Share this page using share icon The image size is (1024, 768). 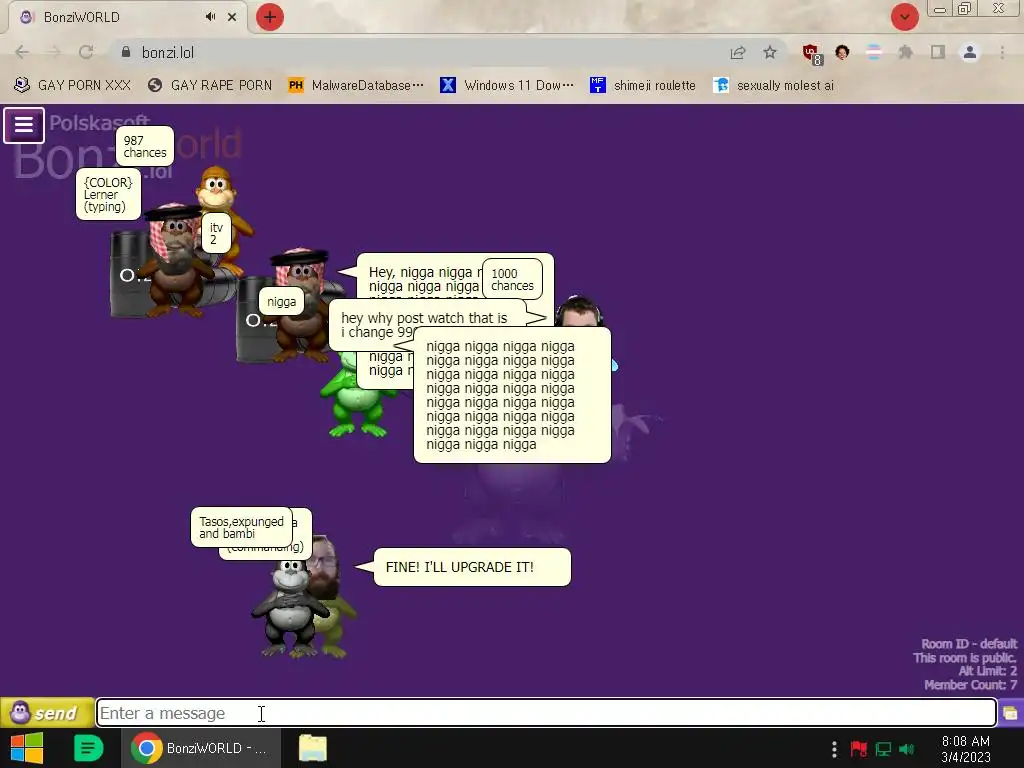(738, 52)
